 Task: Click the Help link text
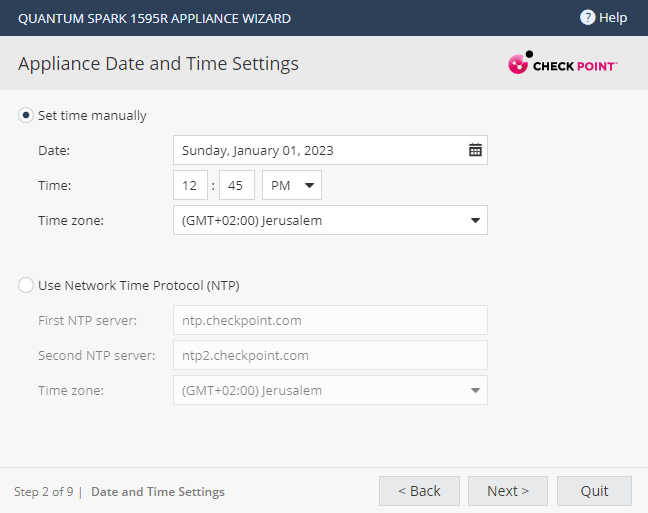pyautogui.click(x=613, y=18)
